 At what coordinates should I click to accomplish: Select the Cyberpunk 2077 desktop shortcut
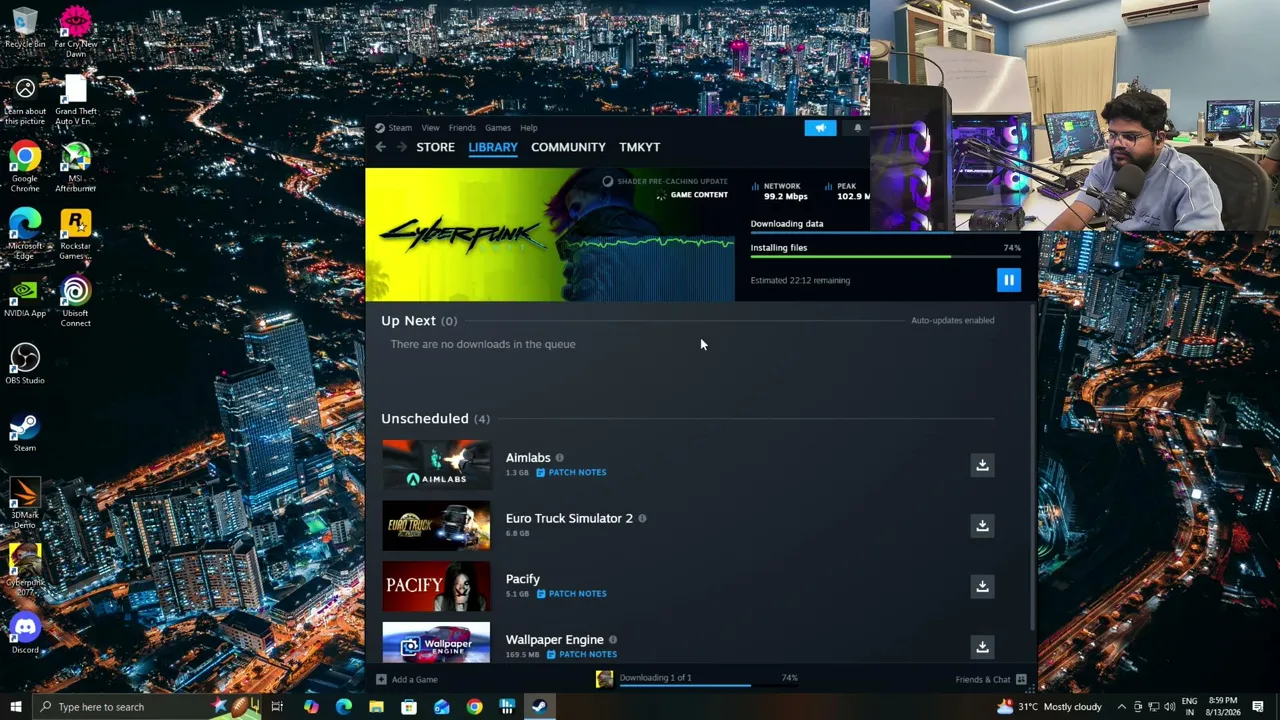(x=25, y=571)
